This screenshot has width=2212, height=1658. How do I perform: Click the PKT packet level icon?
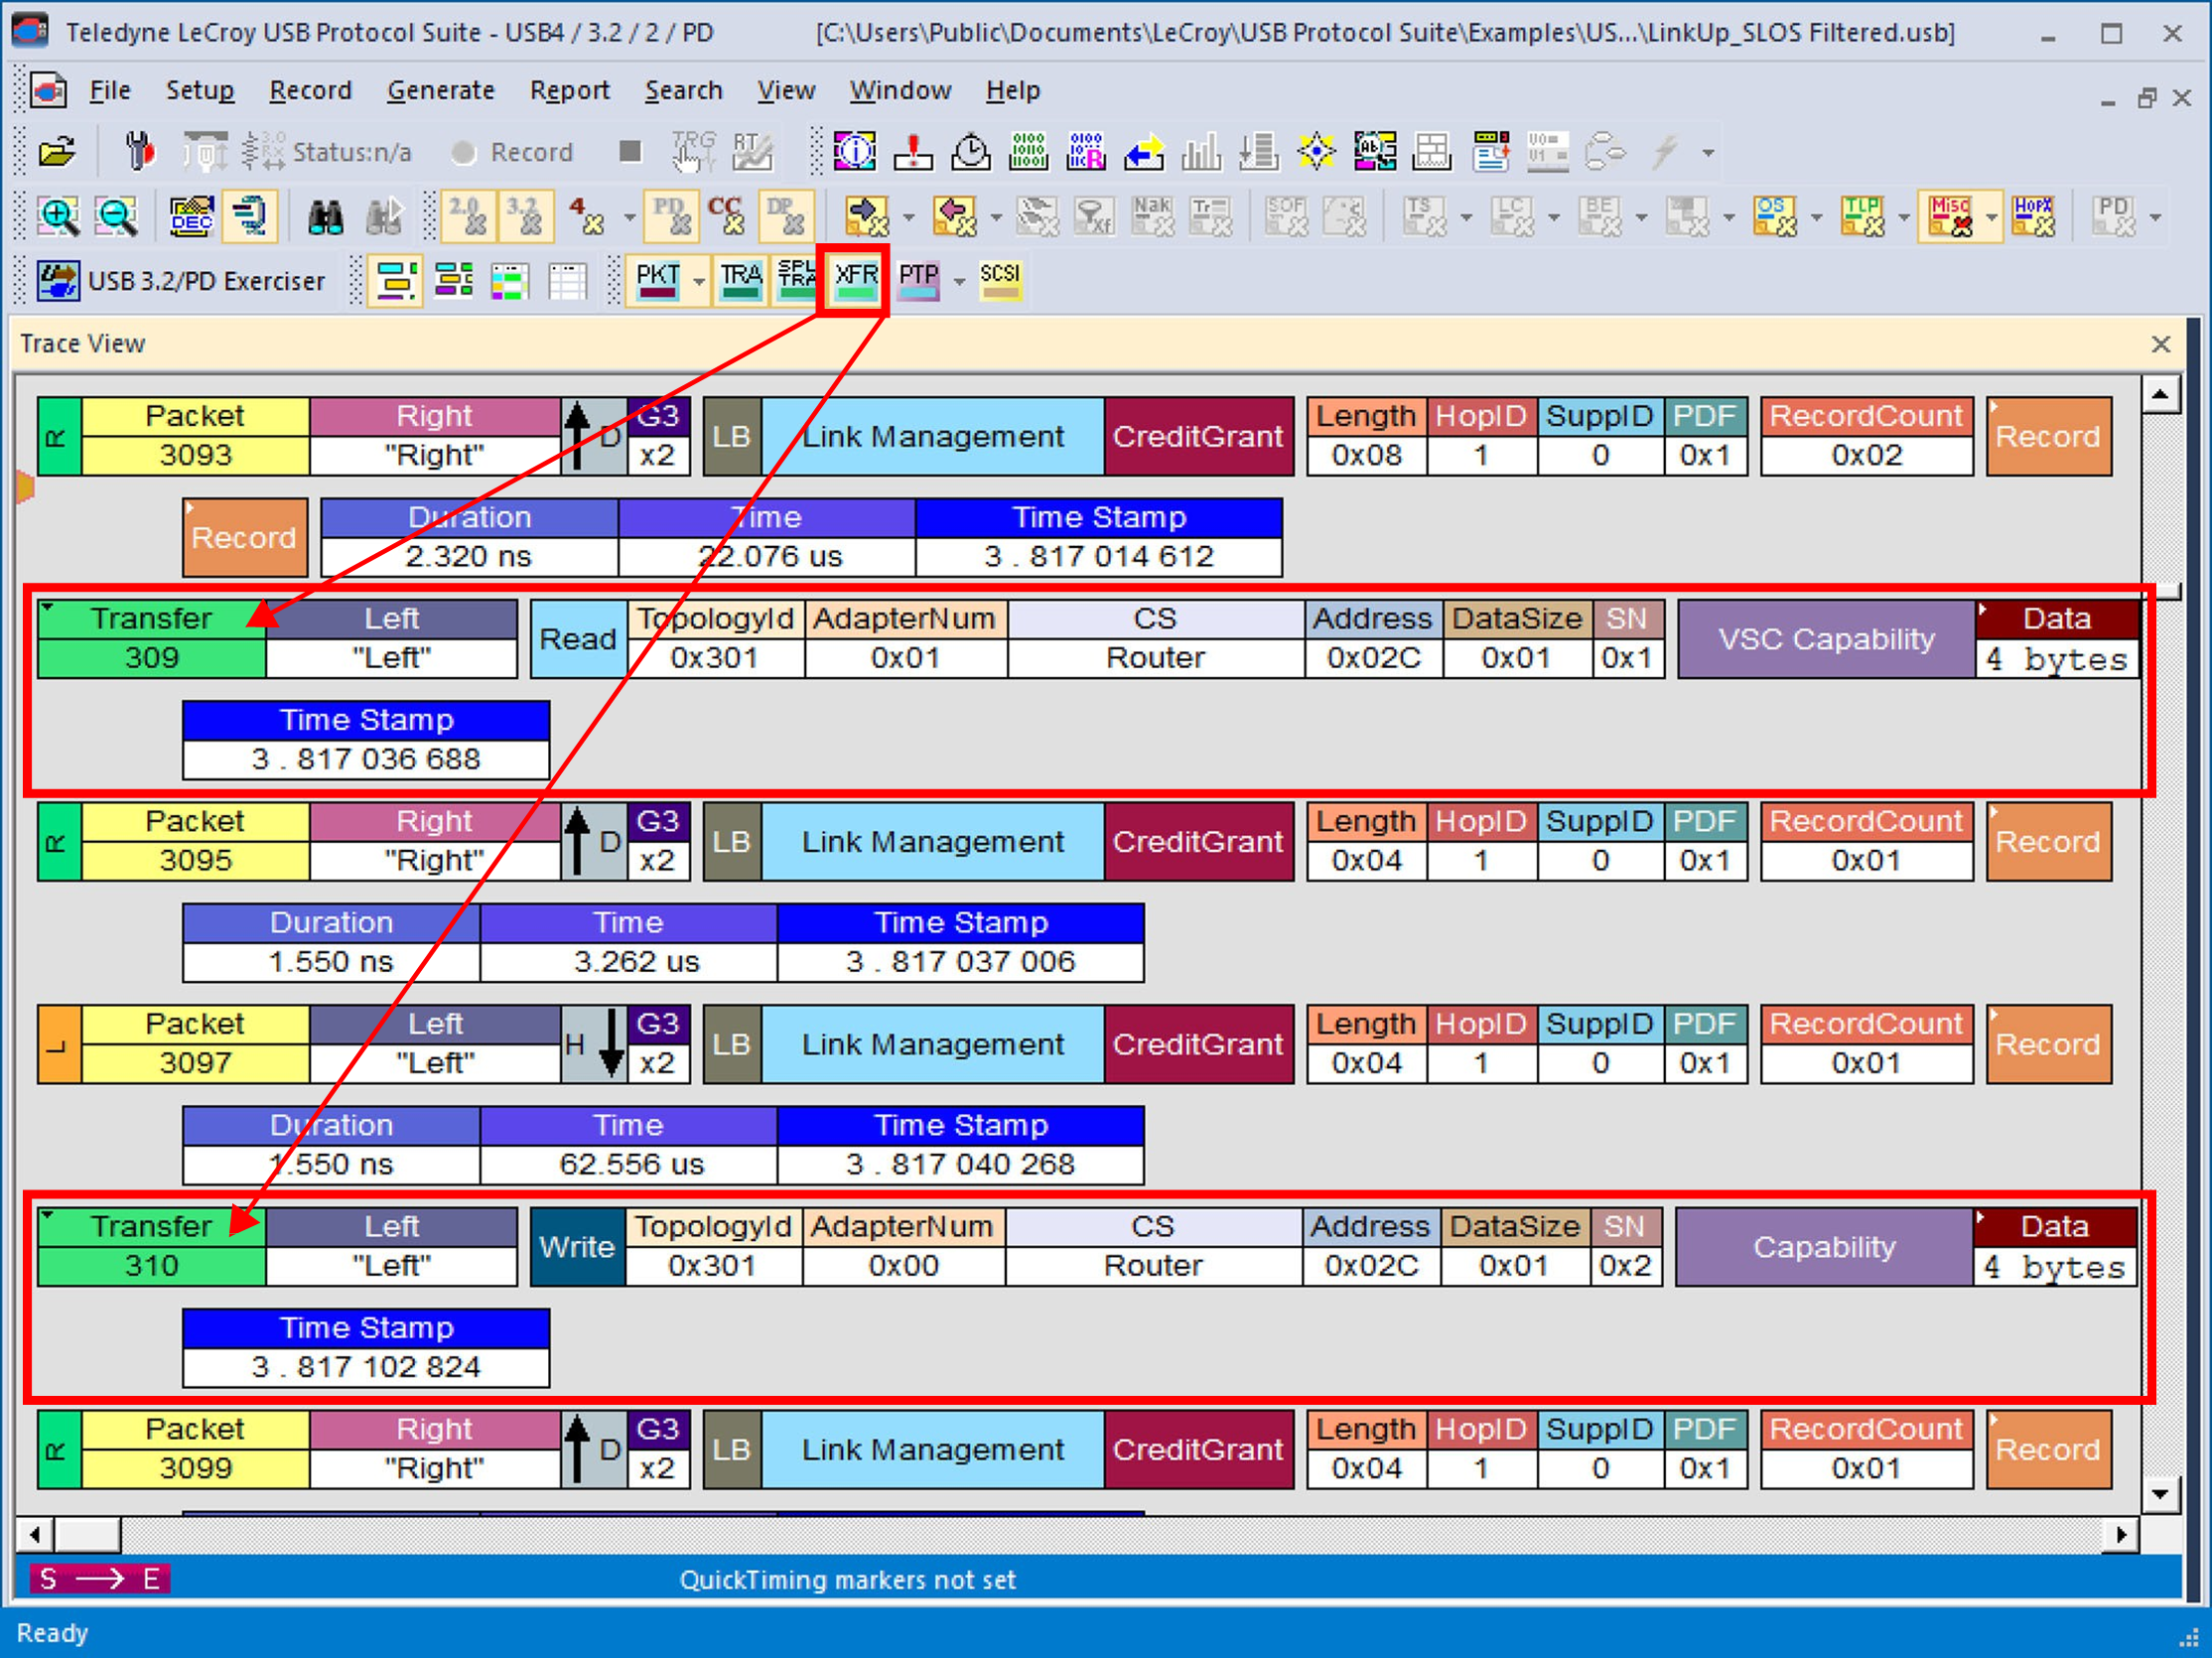point(657,281)
